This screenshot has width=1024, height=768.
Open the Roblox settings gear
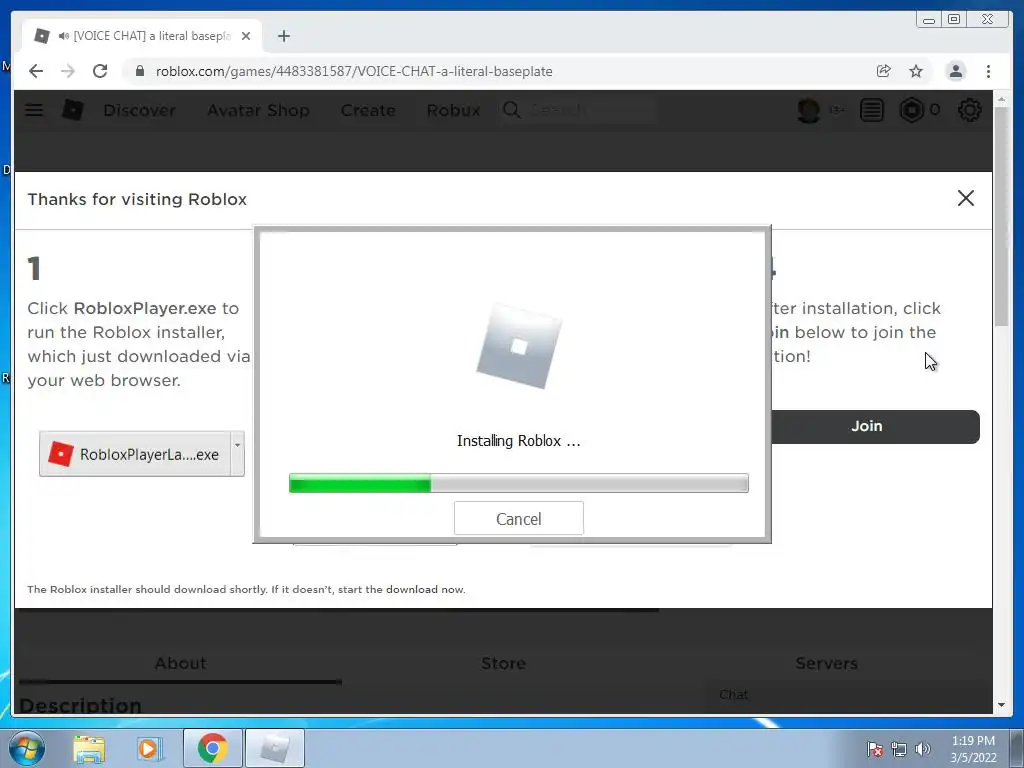(969, 110)
